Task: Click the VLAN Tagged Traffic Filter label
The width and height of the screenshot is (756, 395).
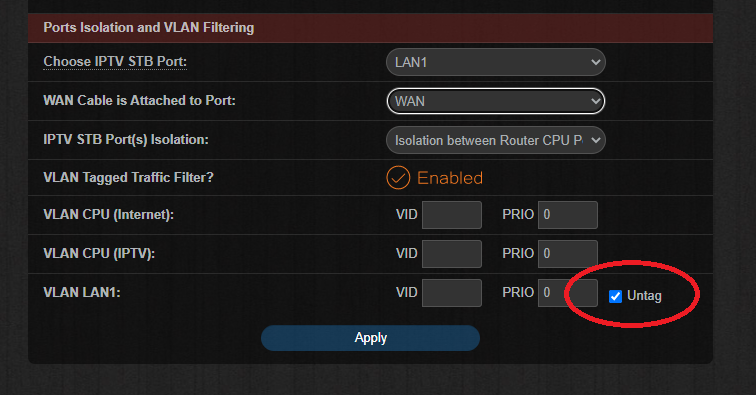Action: [128, 177]
